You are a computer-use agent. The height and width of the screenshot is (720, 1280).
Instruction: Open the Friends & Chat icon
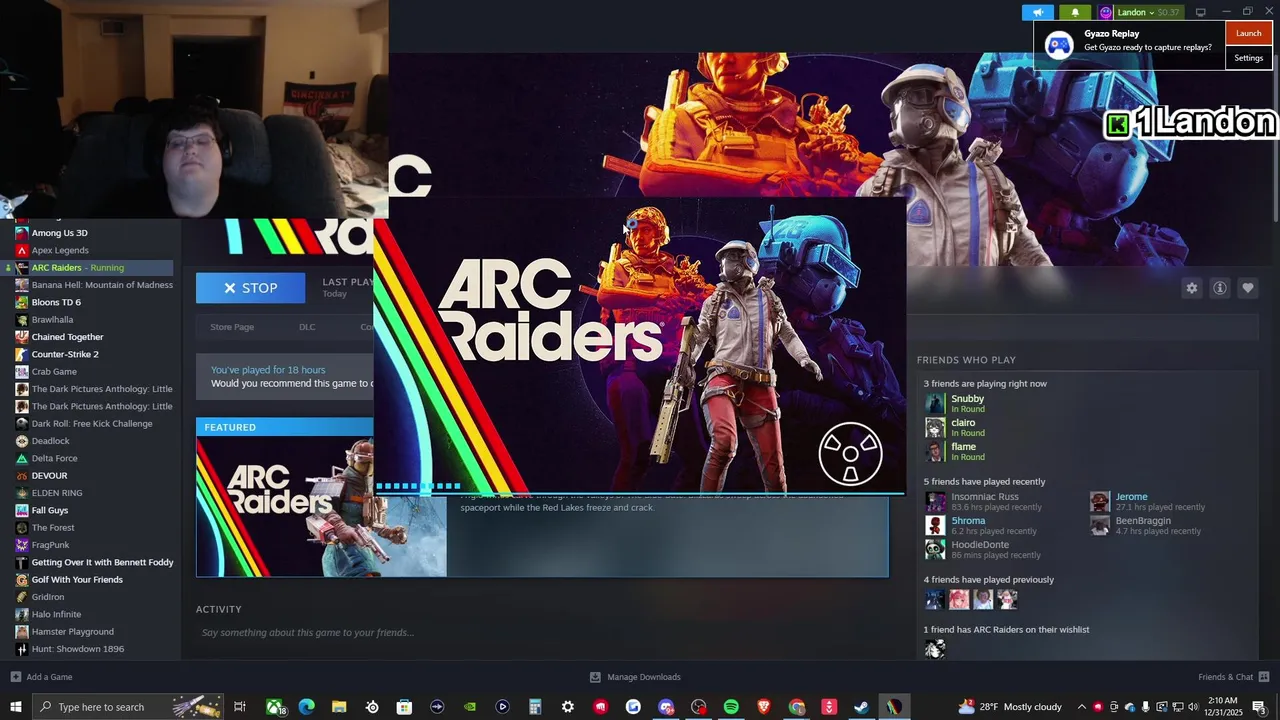pos(1264,677)
